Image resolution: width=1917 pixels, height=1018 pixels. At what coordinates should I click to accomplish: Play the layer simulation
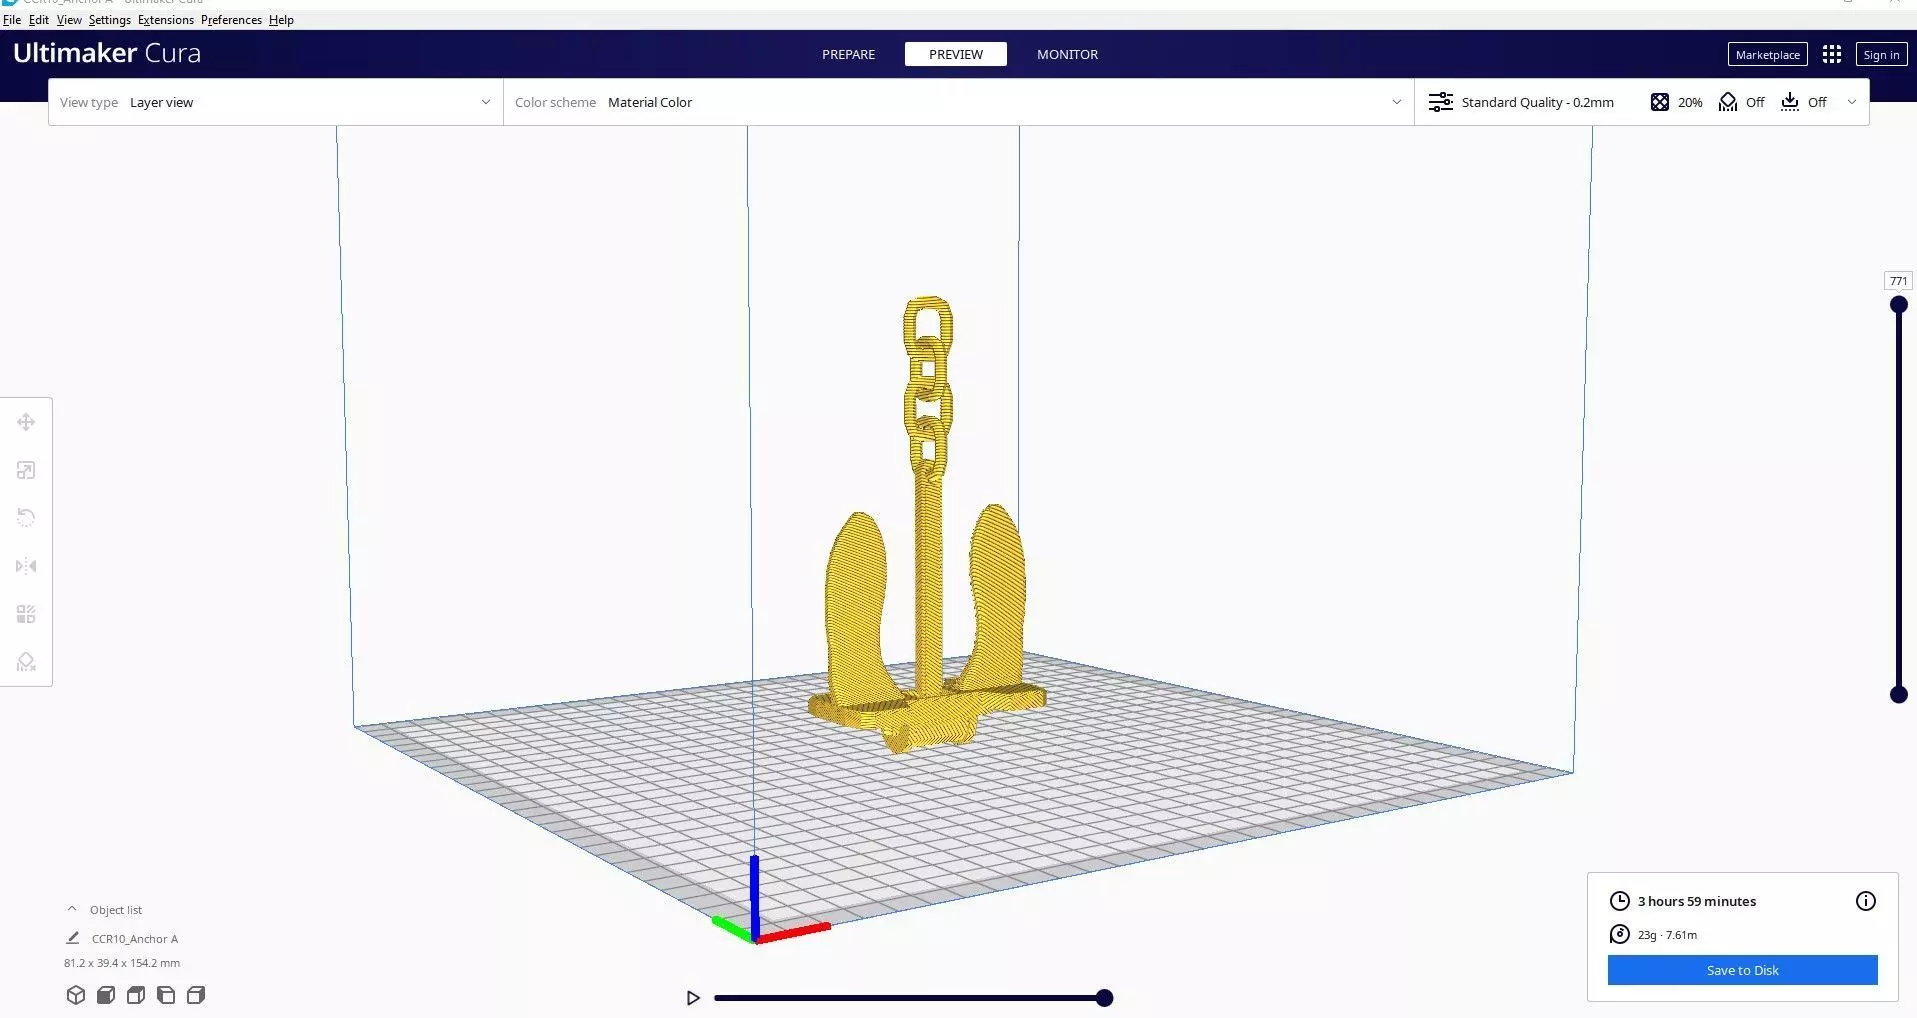[x=693, y=998]
